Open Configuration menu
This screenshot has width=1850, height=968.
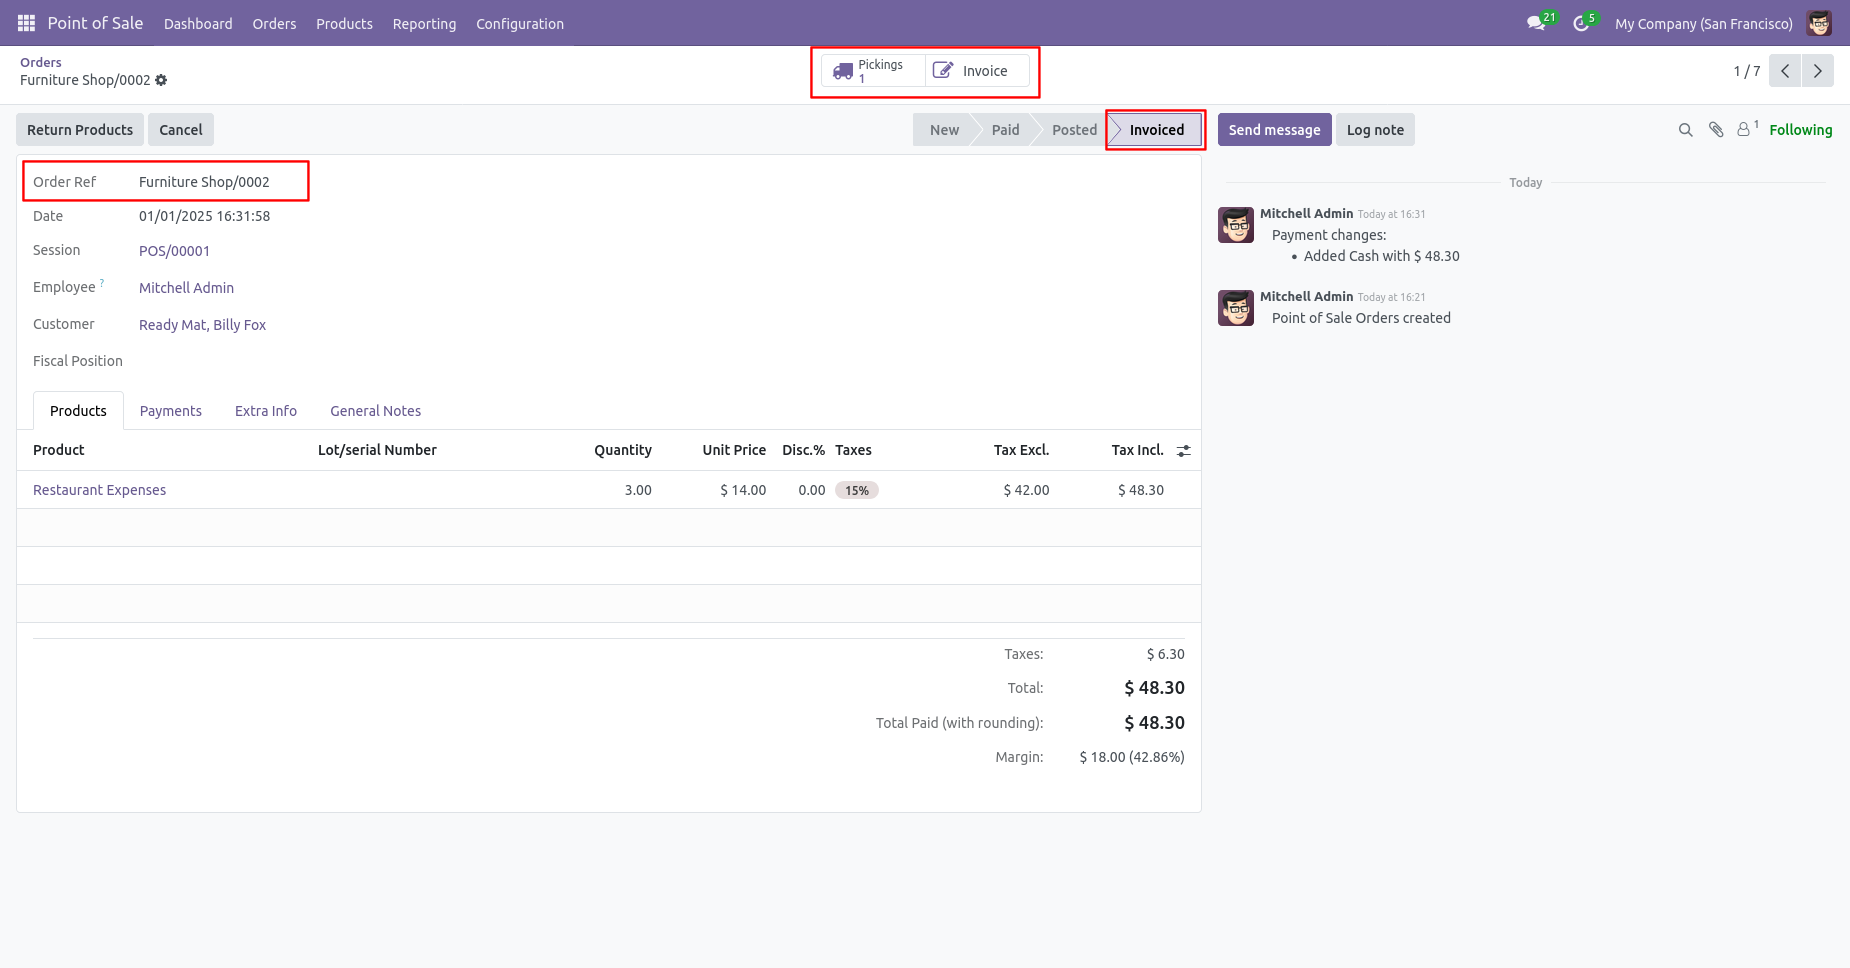tap(520, 23)
